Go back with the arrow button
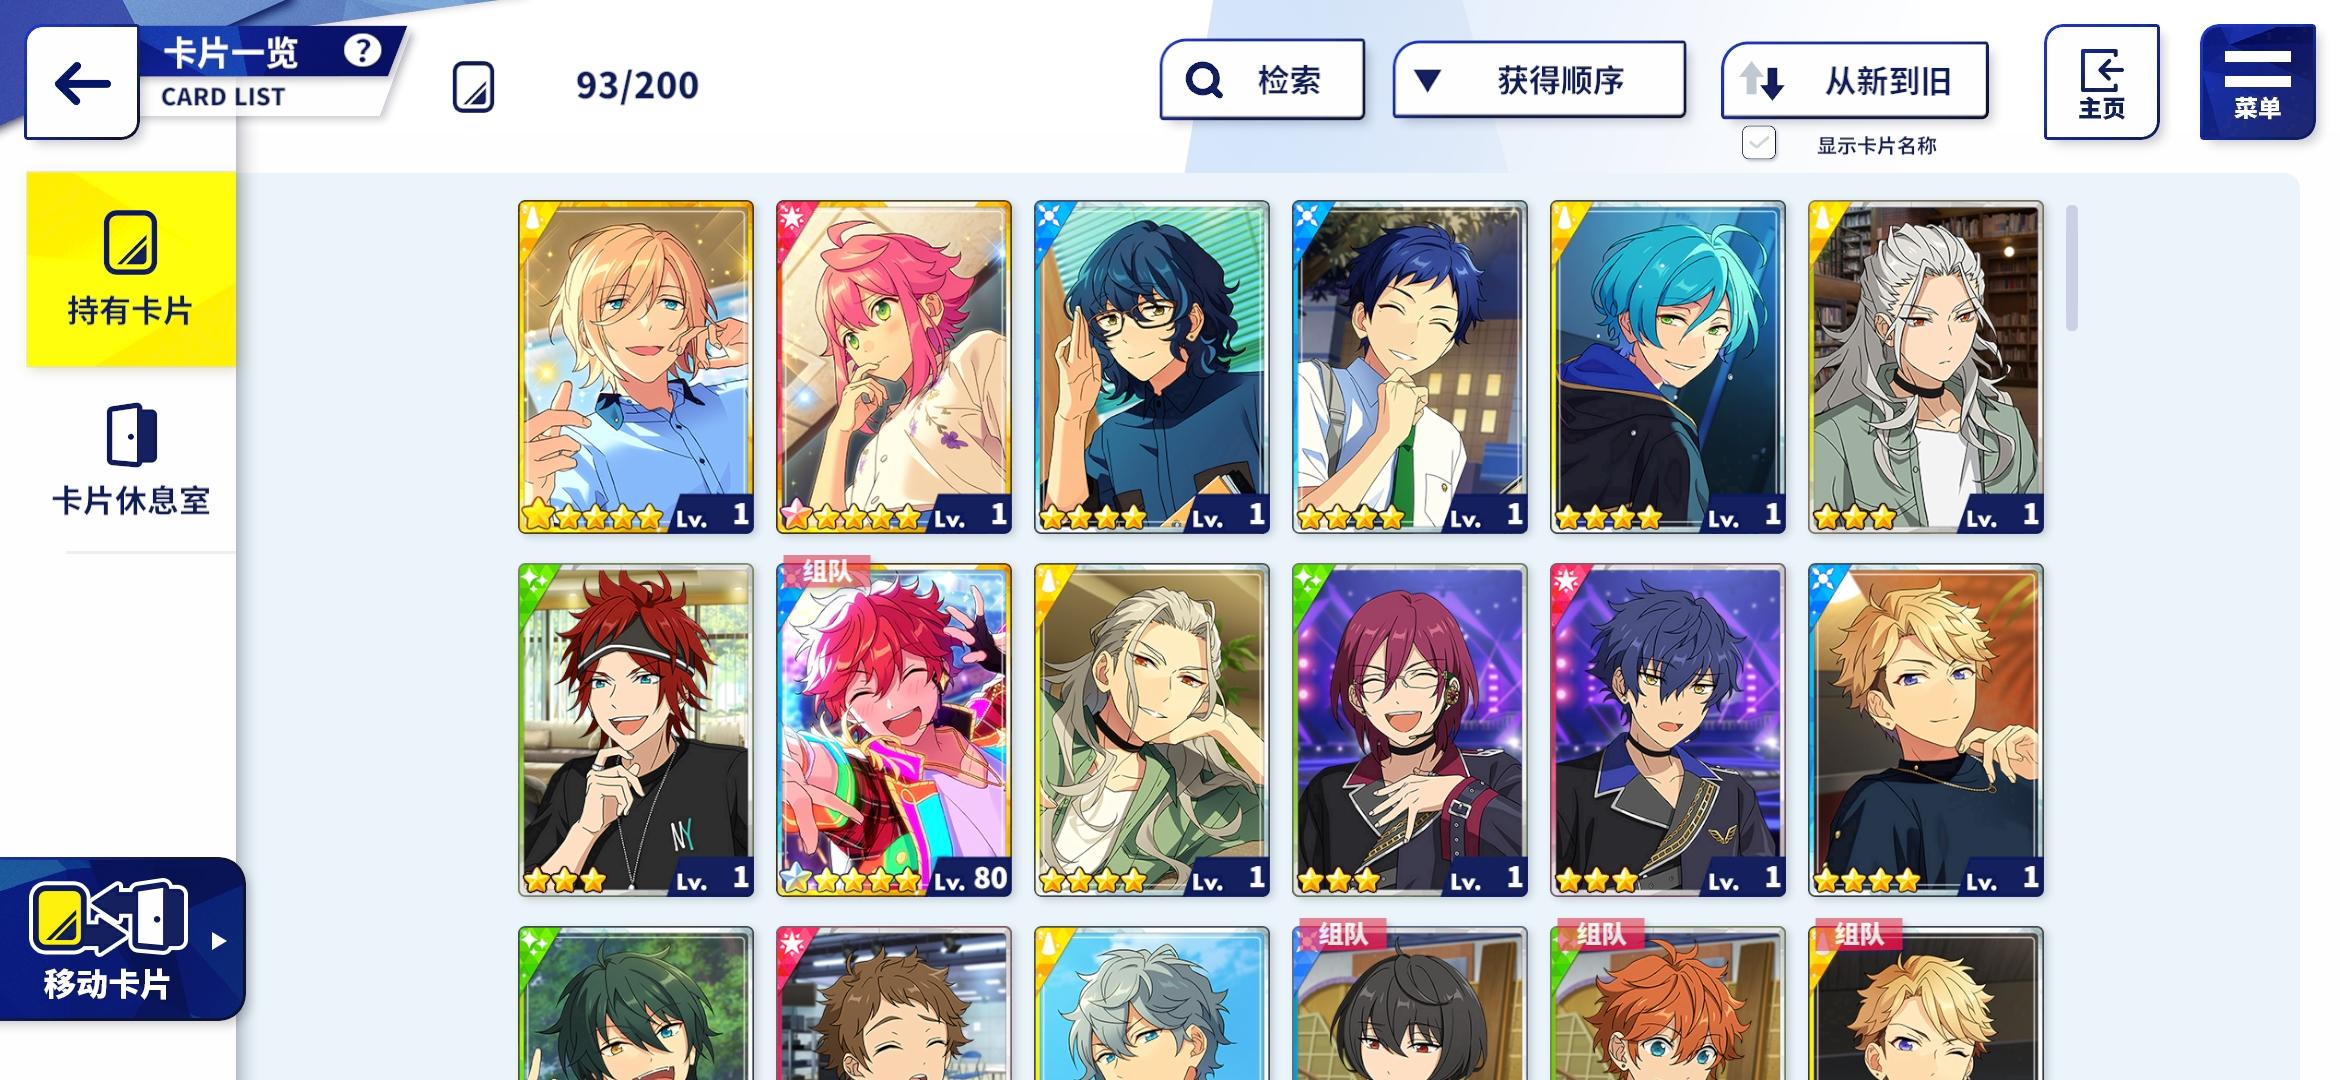This screenshot has height=1080, width=2340. tap(82, 83)
